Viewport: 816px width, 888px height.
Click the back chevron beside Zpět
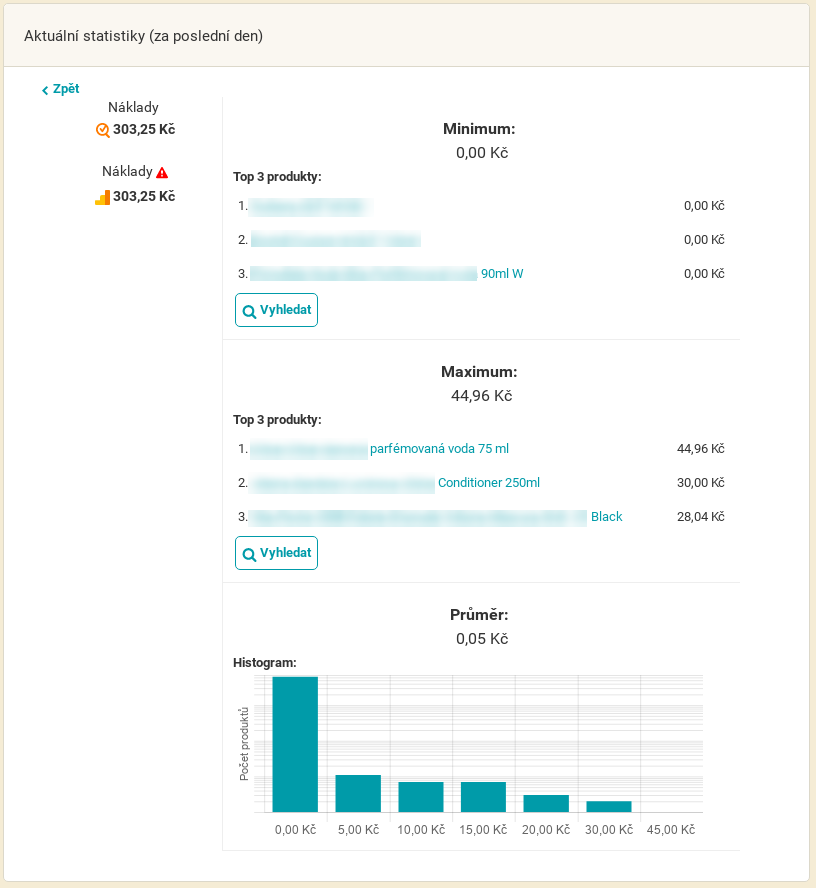[45, 90]
